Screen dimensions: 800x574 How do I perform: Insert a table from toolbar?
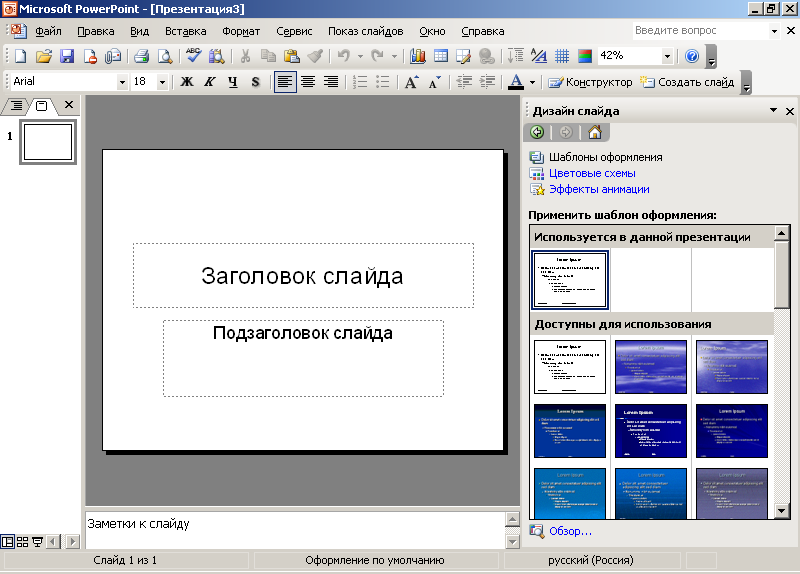(x=440, y=56)
